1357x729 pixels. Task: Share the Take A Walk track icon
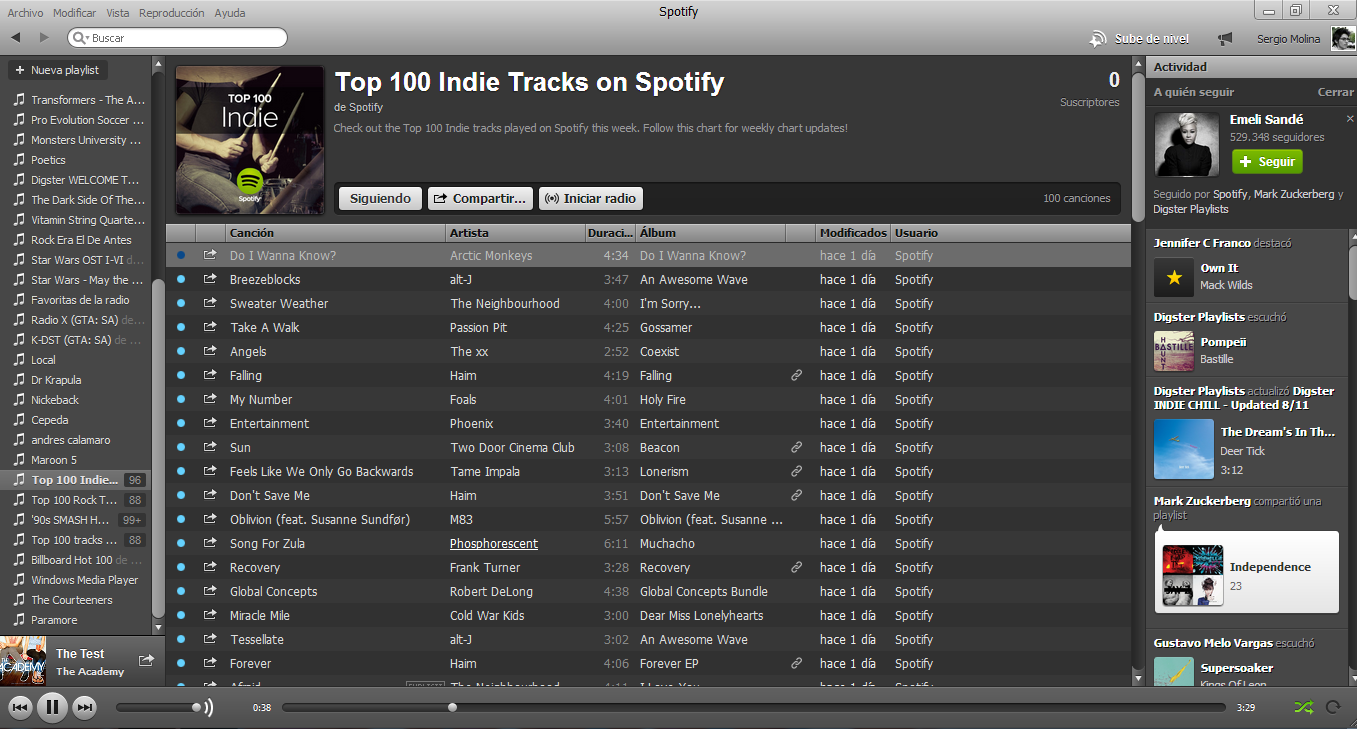(210, 327)
